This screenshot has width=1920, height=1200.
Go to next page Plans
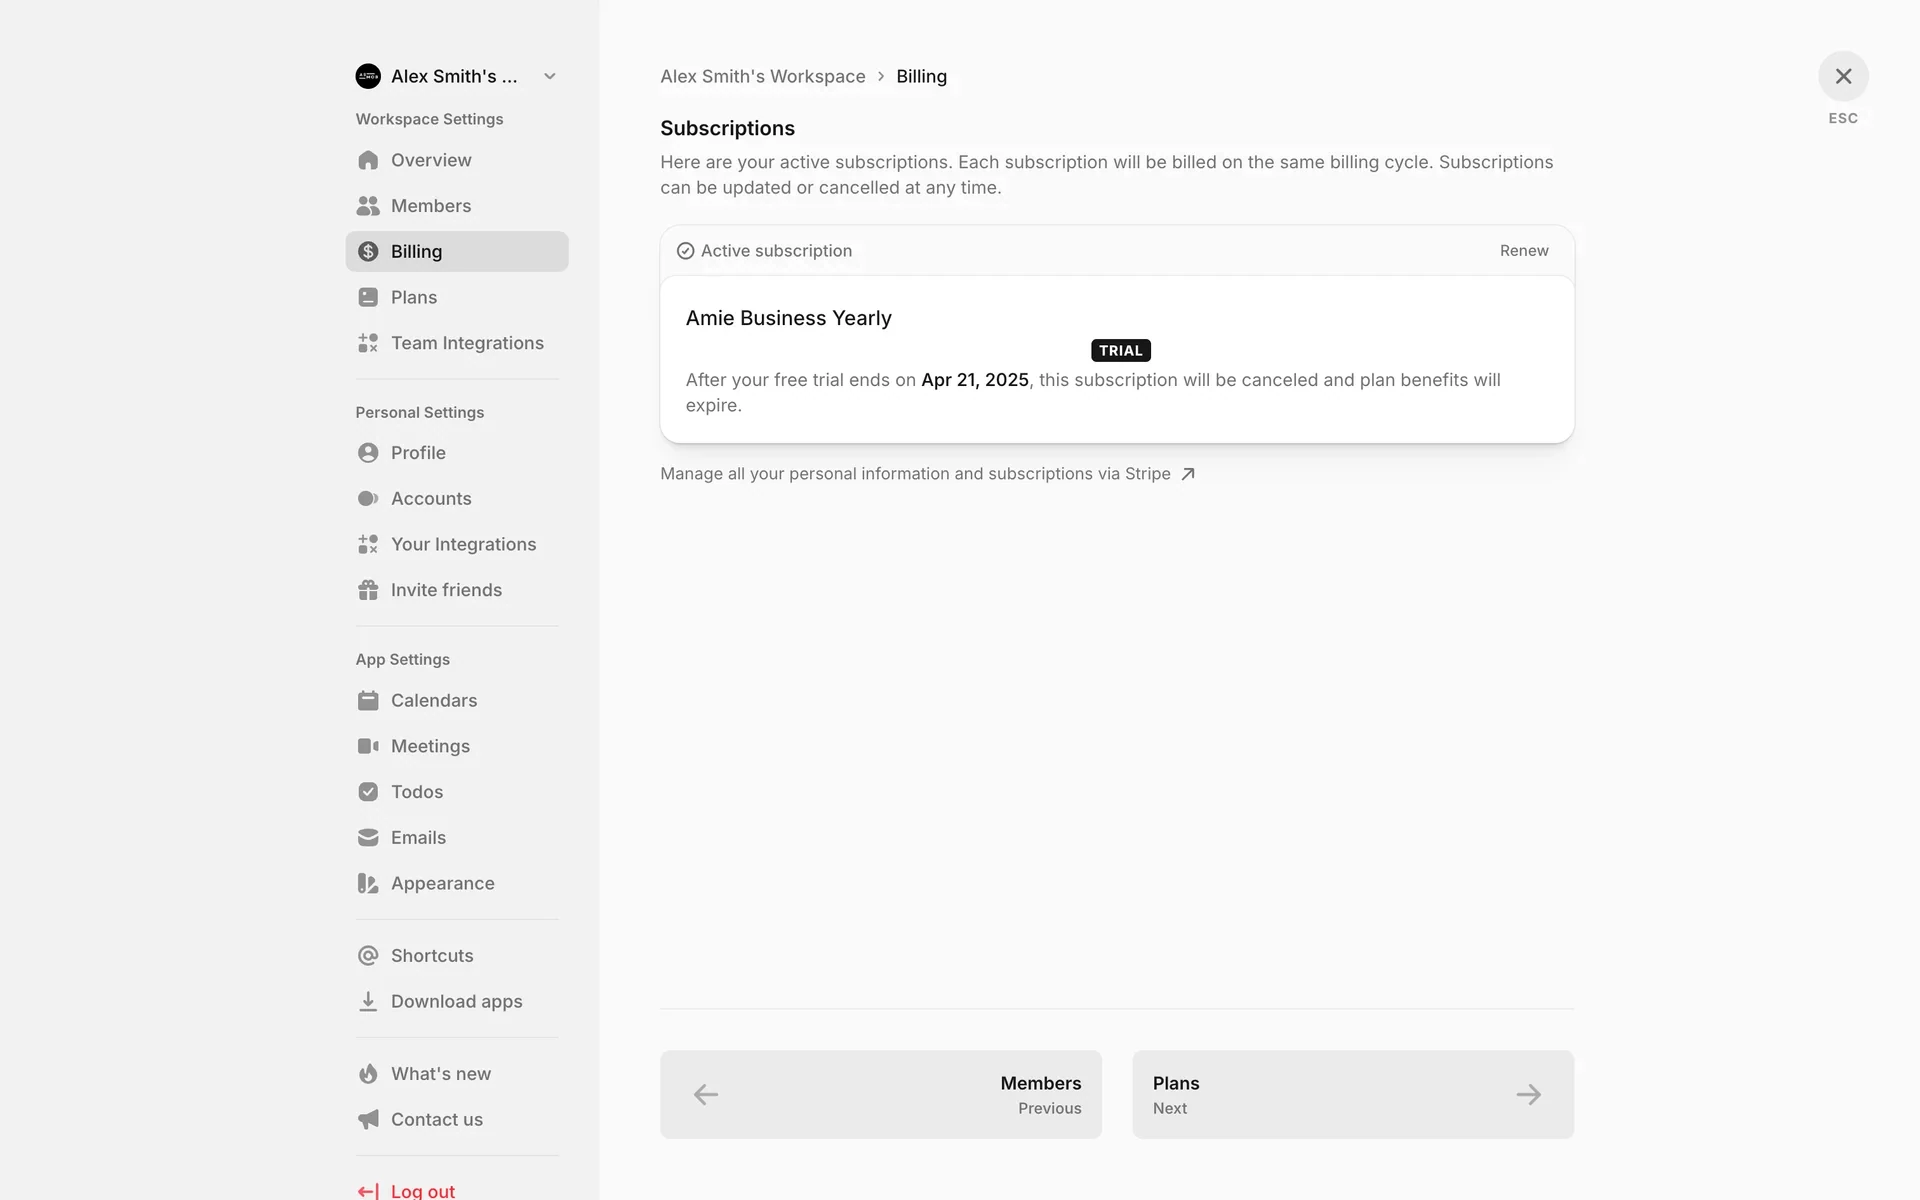(1353, 1094)
